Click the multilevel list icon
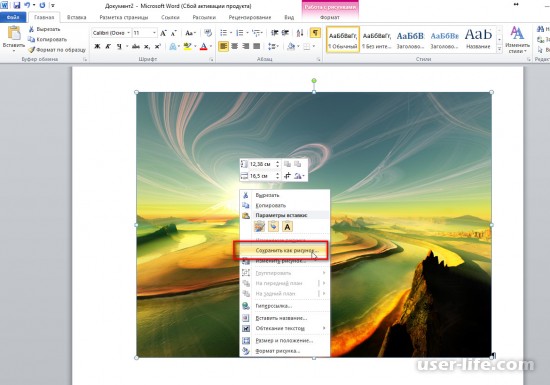This screenshot has height=385, width=550. click(256, 33)
